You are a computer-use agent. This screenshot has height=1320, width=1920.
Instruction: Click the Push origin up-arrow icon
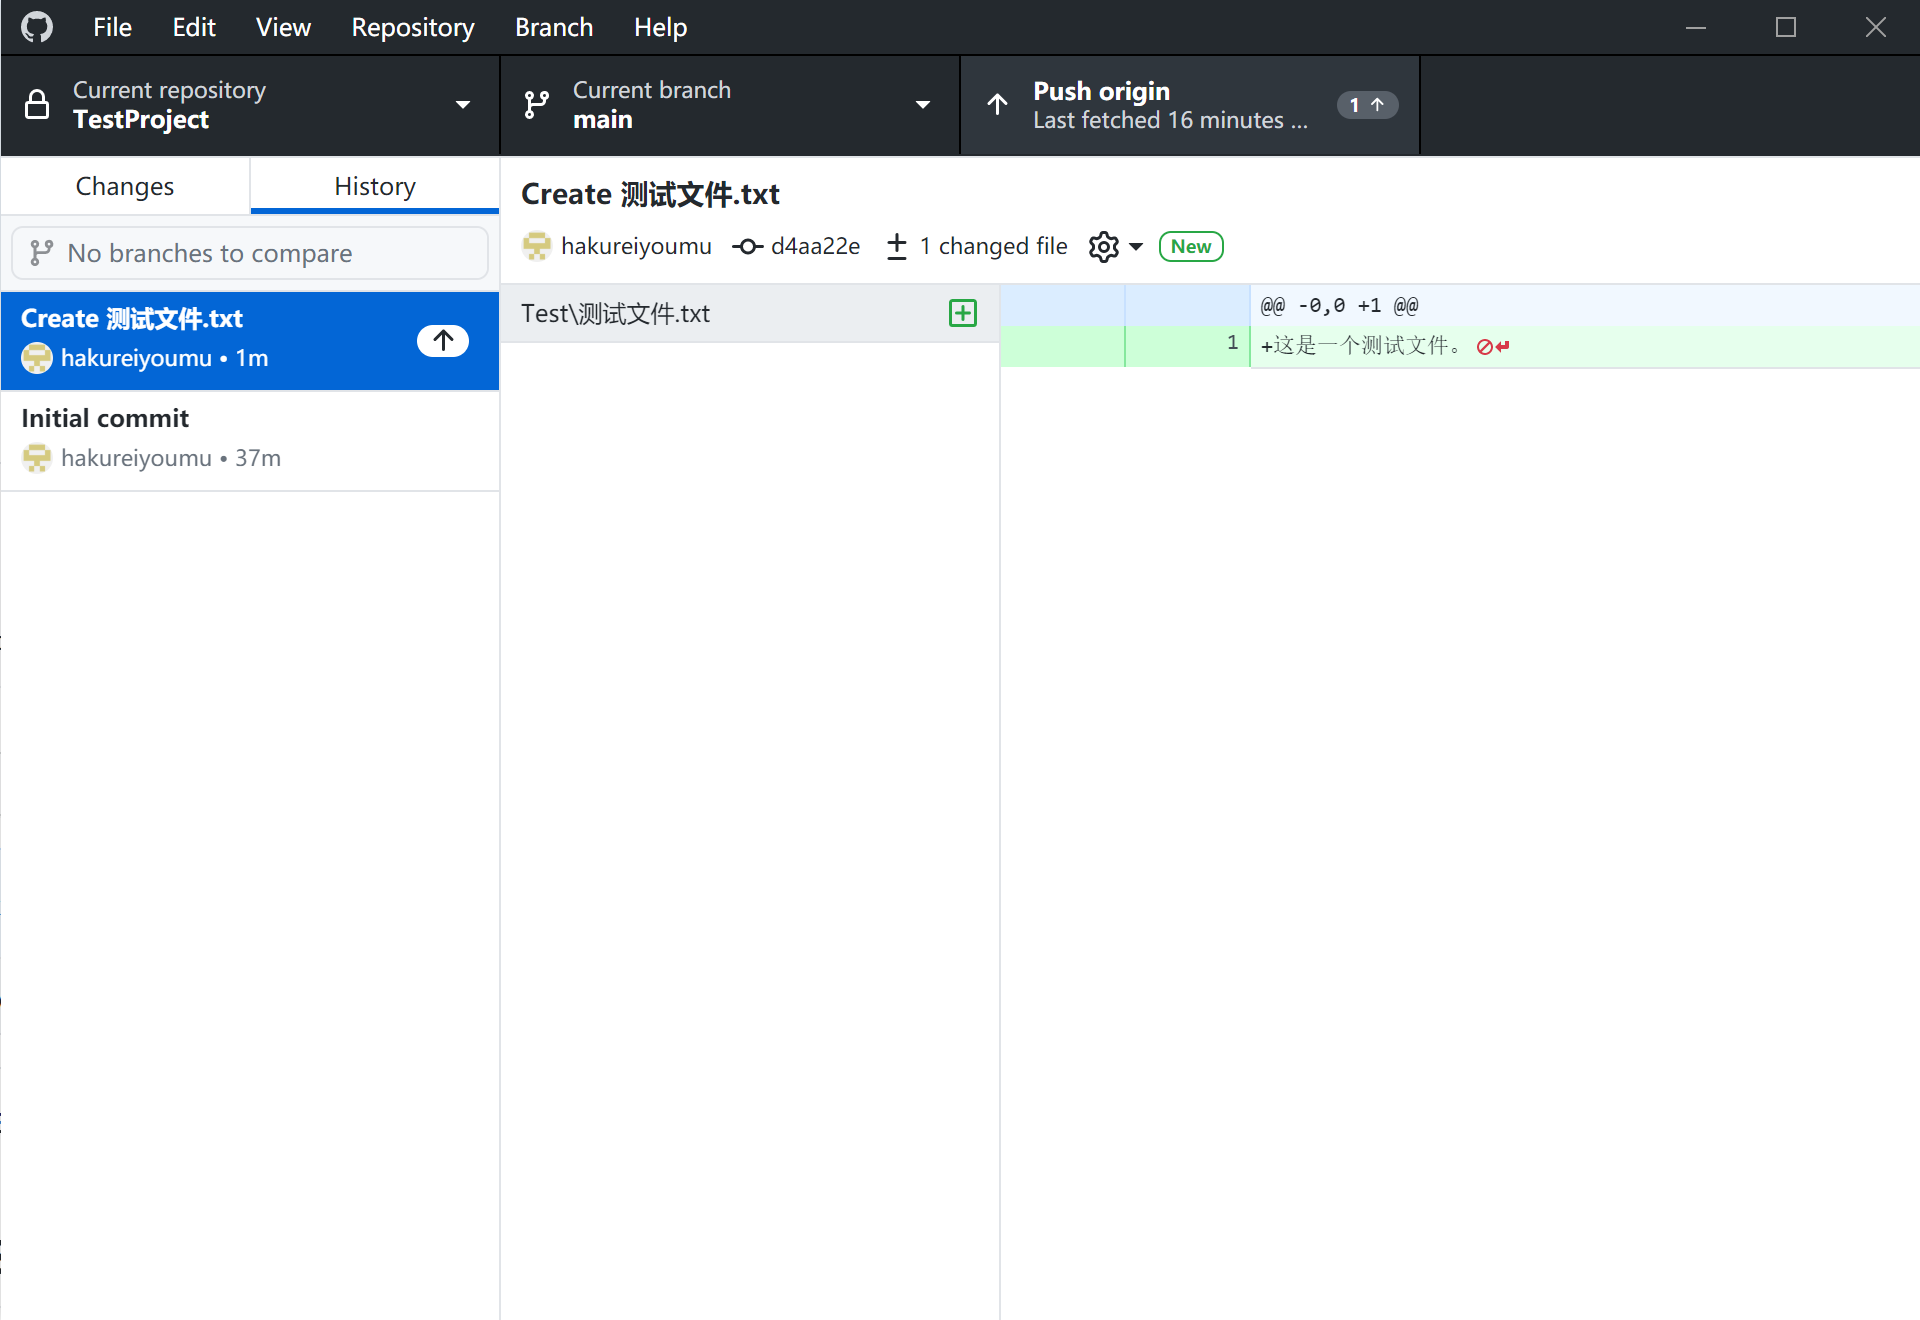997,105
